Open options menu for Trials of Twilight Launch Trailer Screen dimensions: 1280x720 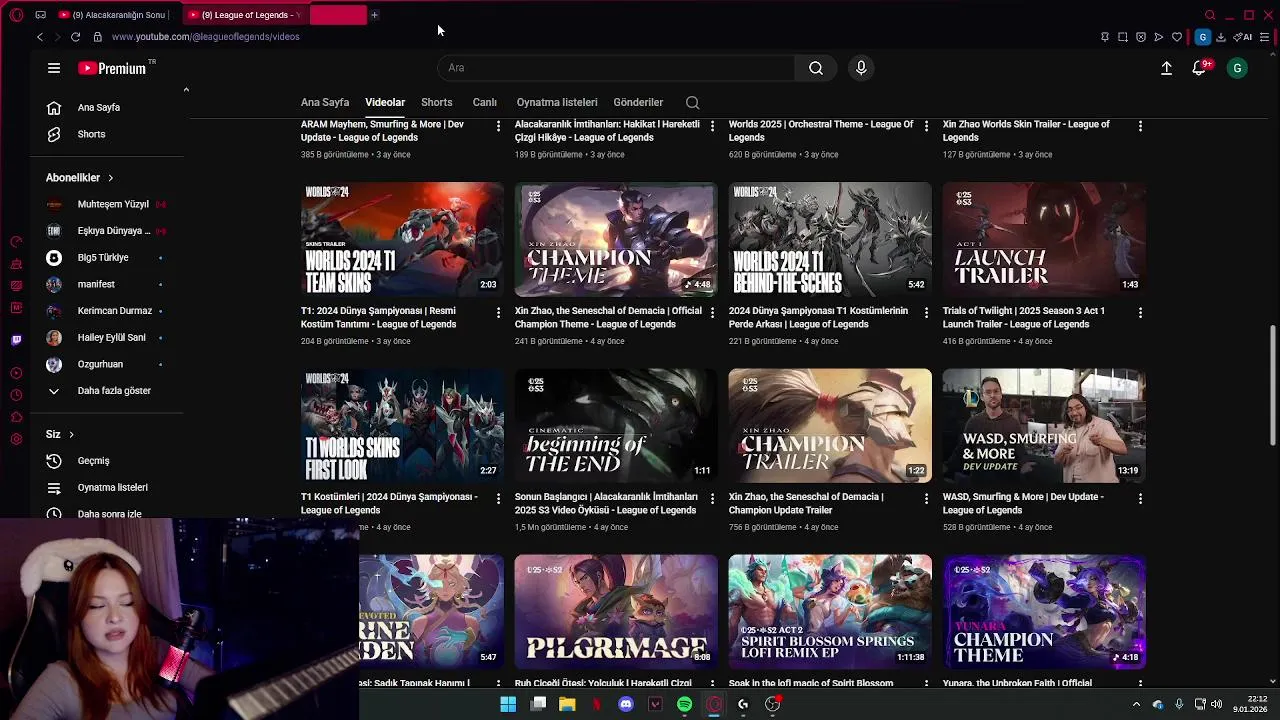(x=1140, y=313)
